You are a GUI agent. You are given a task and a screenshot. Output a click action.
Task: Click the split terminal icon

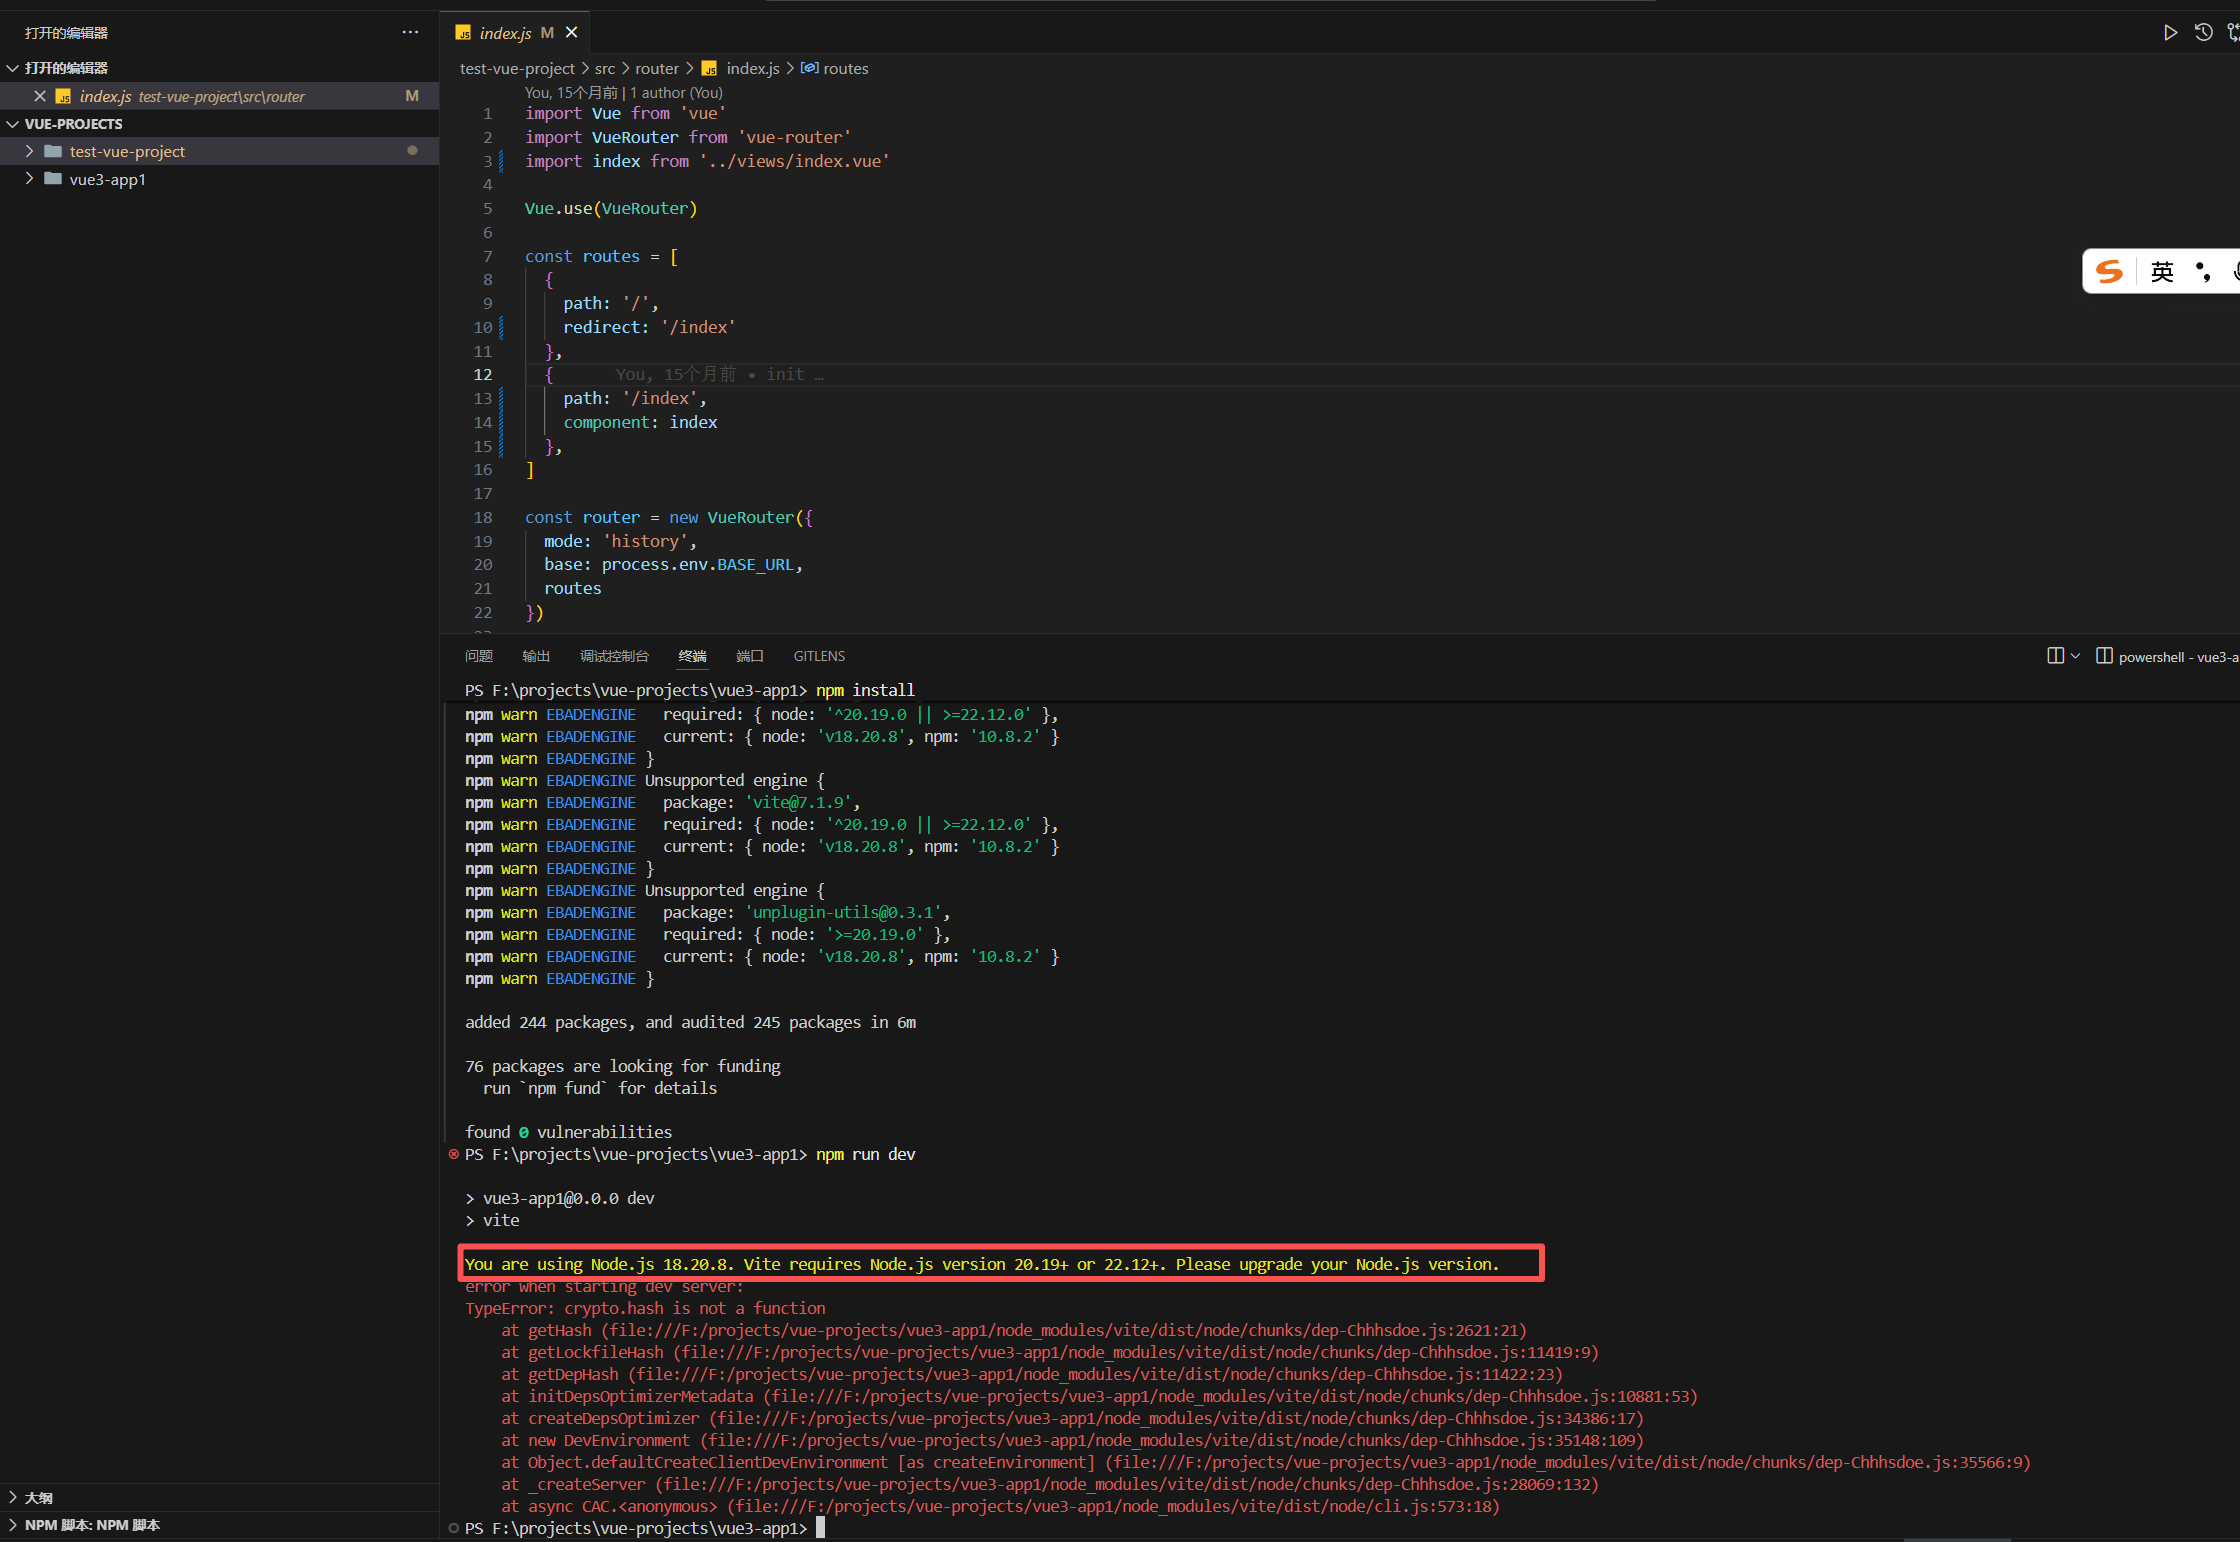2055,656
